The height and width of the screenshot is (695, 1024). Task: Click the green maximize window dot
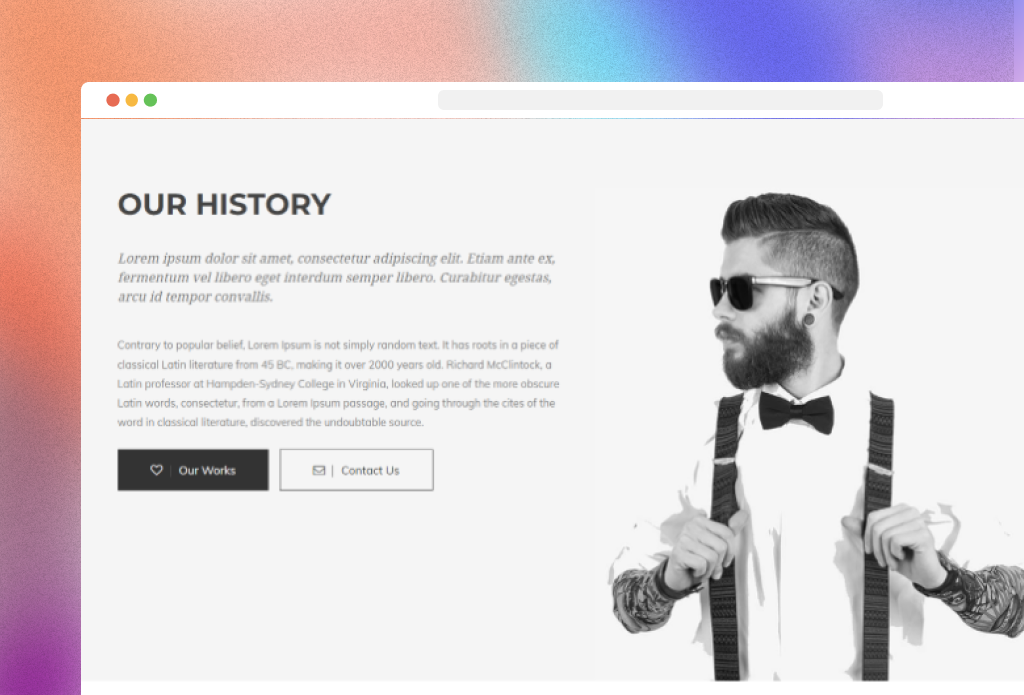(x=150, y=100)
